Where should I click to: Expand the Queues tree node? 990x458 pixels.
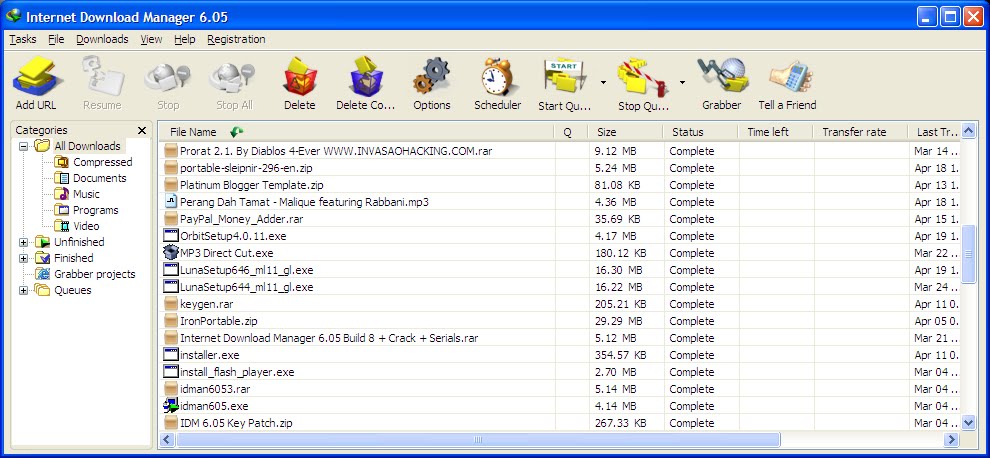23,291
